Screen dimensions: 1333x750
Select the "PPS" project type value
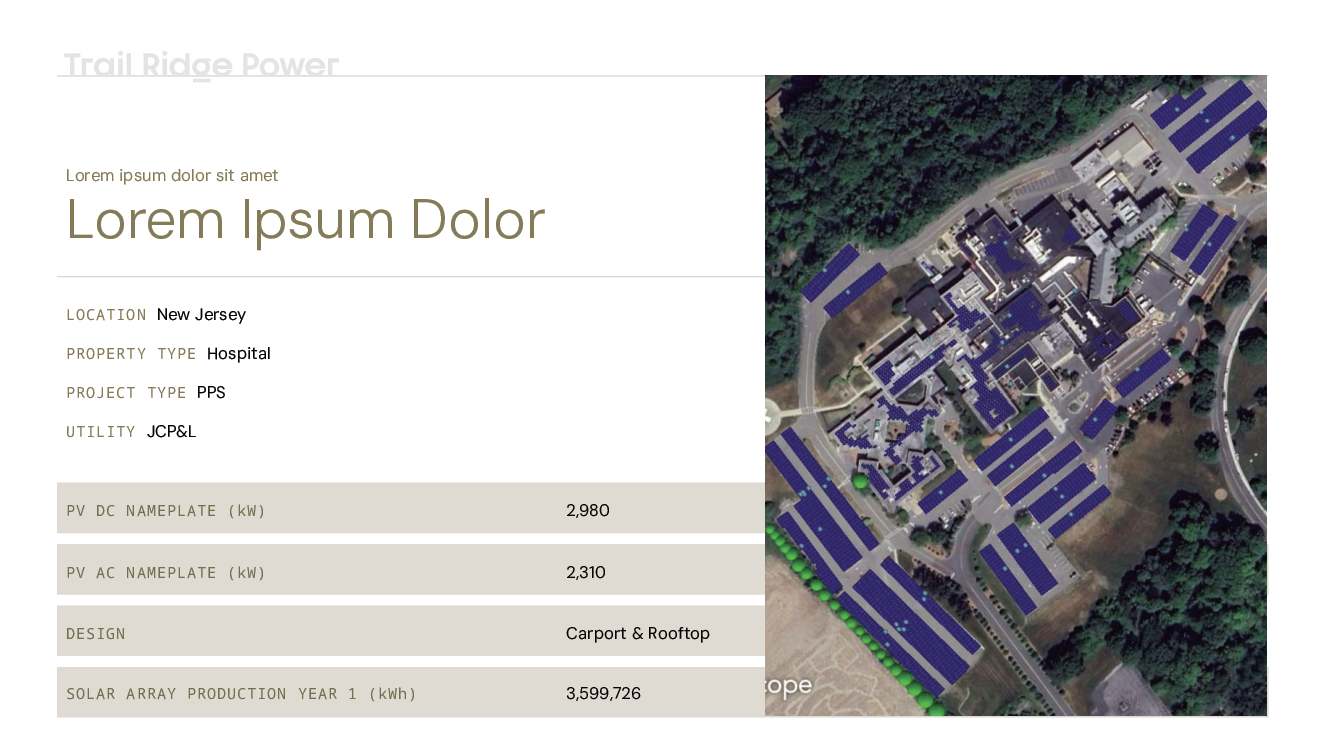click(211, 393)
